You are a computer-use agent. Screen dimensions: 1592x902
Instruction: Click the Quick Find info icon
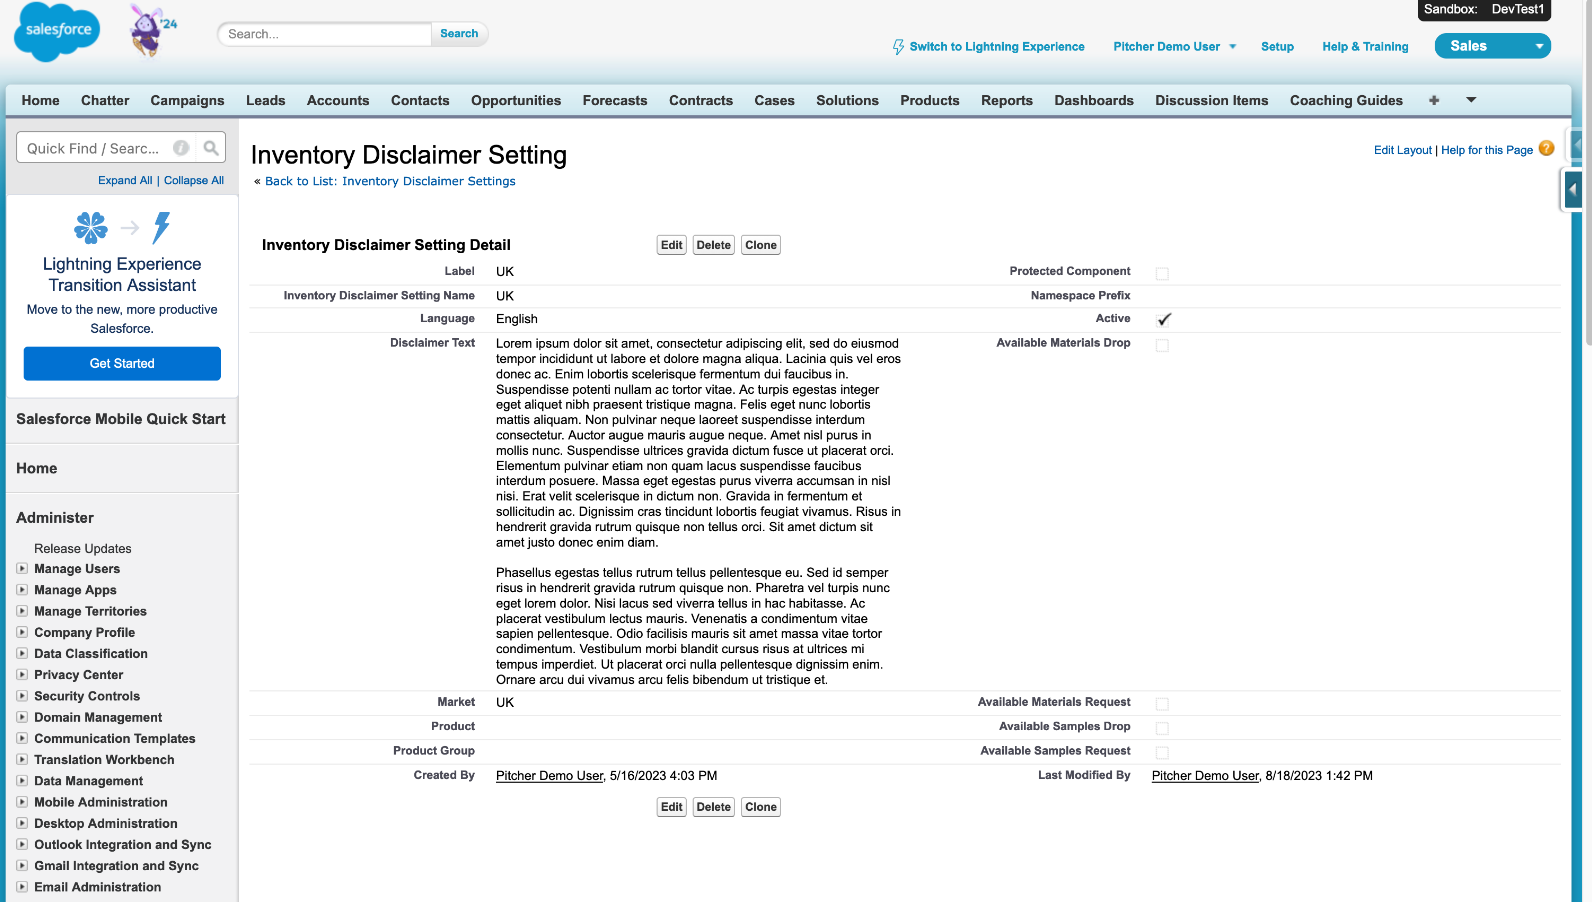pos(181,148)
